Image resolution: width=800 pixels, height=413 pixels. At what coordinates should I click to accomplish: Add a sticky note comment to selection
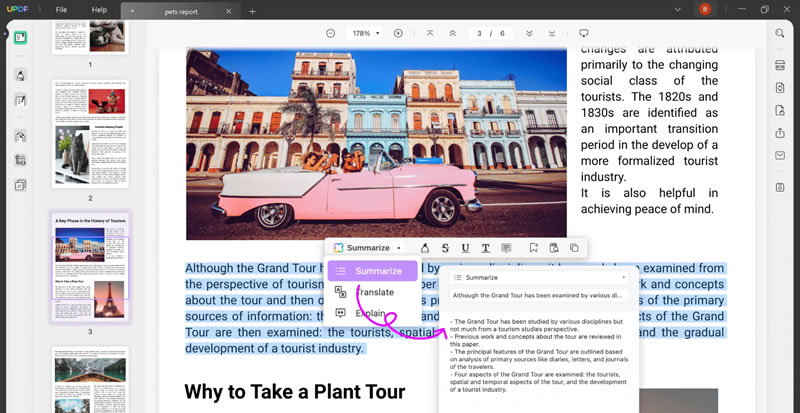click(506, 248)
